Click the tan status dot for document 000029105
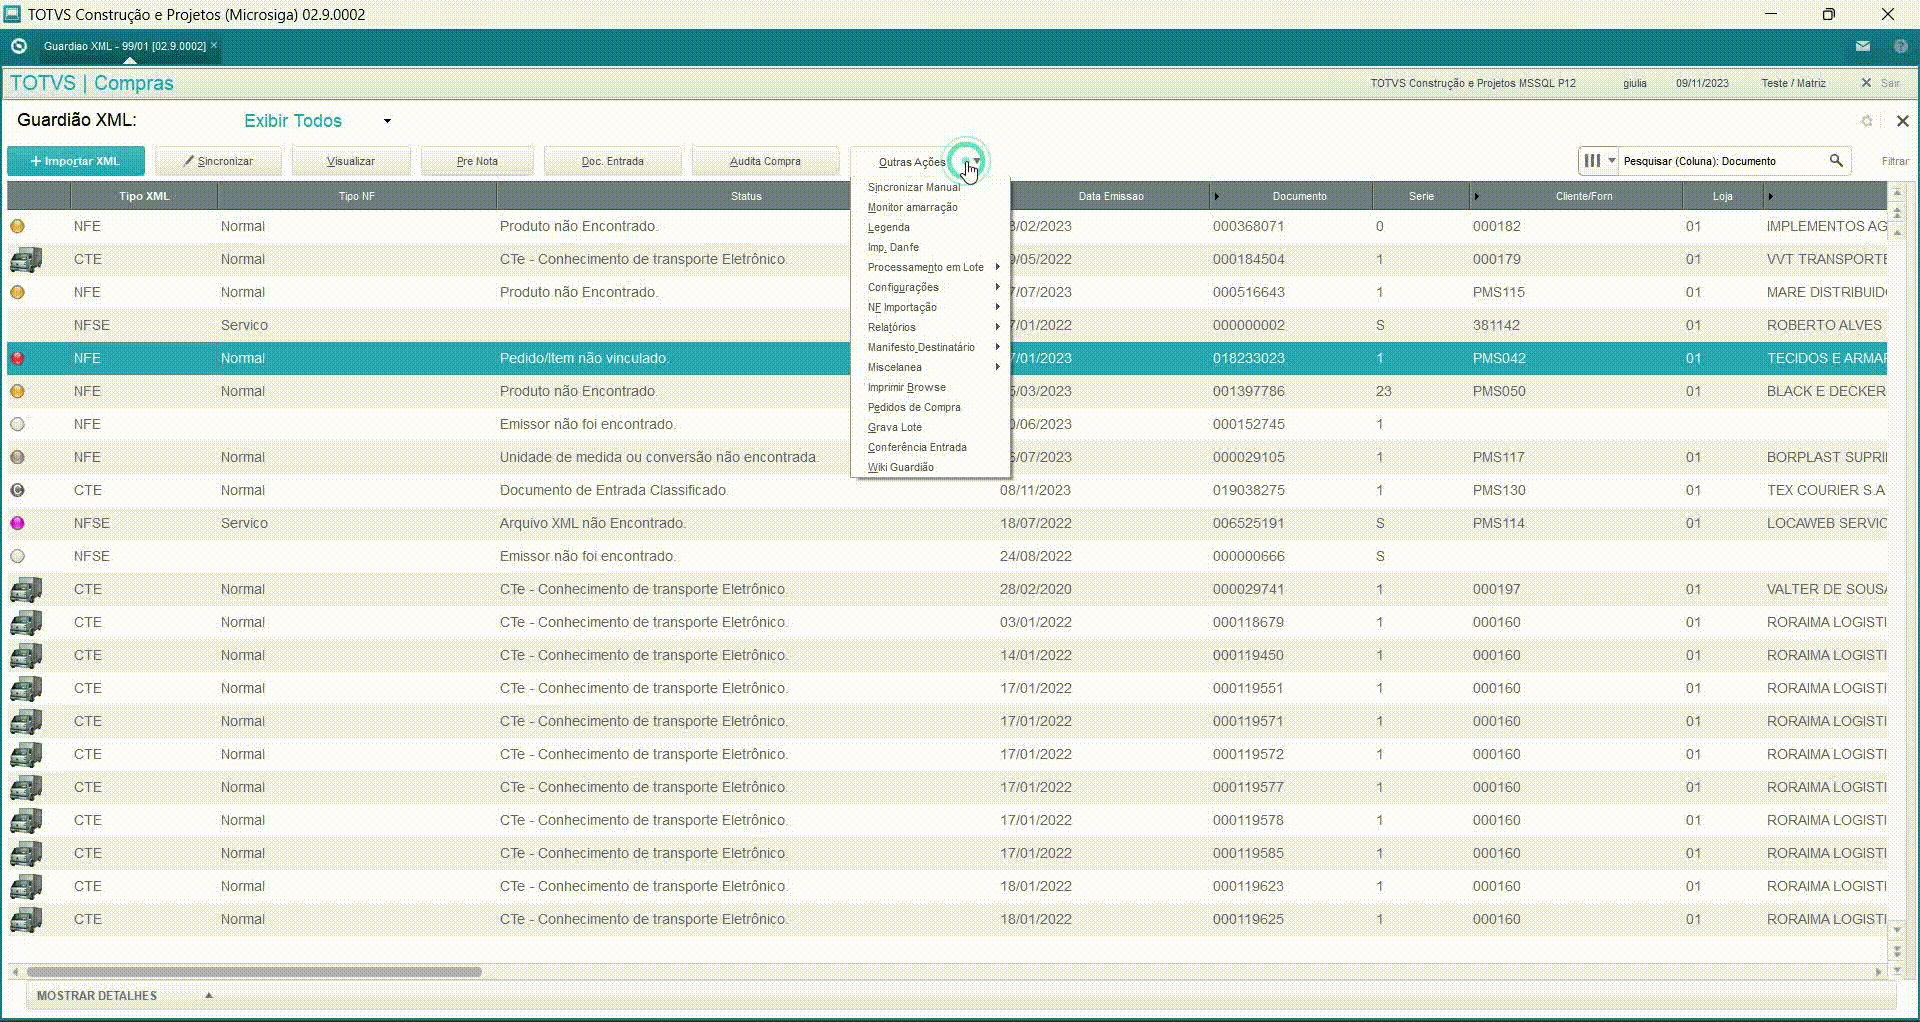The height and width of the screenshot is (1022, 1920). (x=17, y=457)
